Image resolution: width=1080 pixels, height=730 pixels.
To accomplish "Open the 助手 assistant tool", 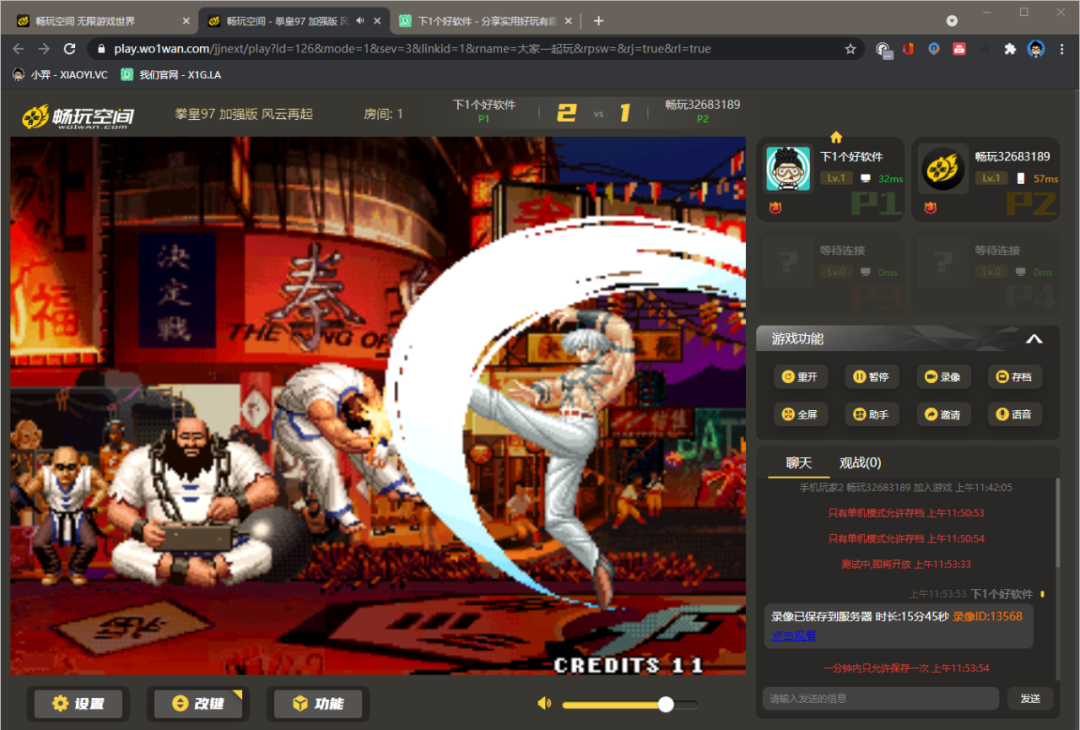I will click(871, 414).
